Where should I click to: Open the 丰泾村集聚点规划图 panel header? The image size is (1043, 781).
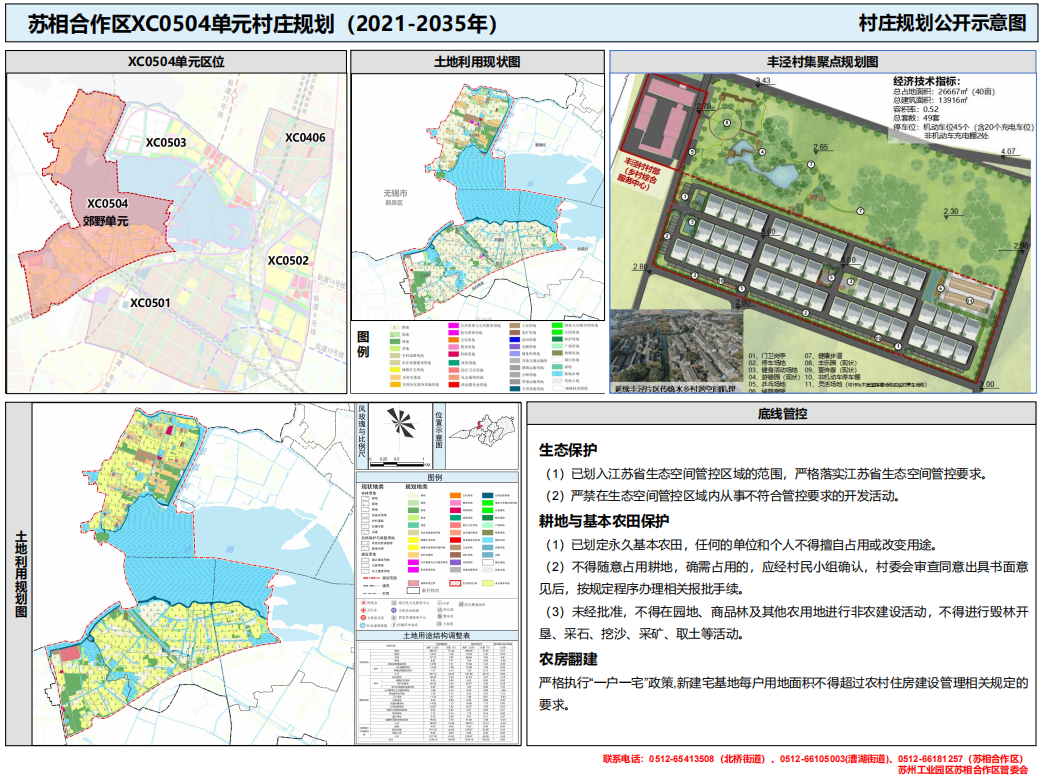pyautogui.click(x=822, y=61)
